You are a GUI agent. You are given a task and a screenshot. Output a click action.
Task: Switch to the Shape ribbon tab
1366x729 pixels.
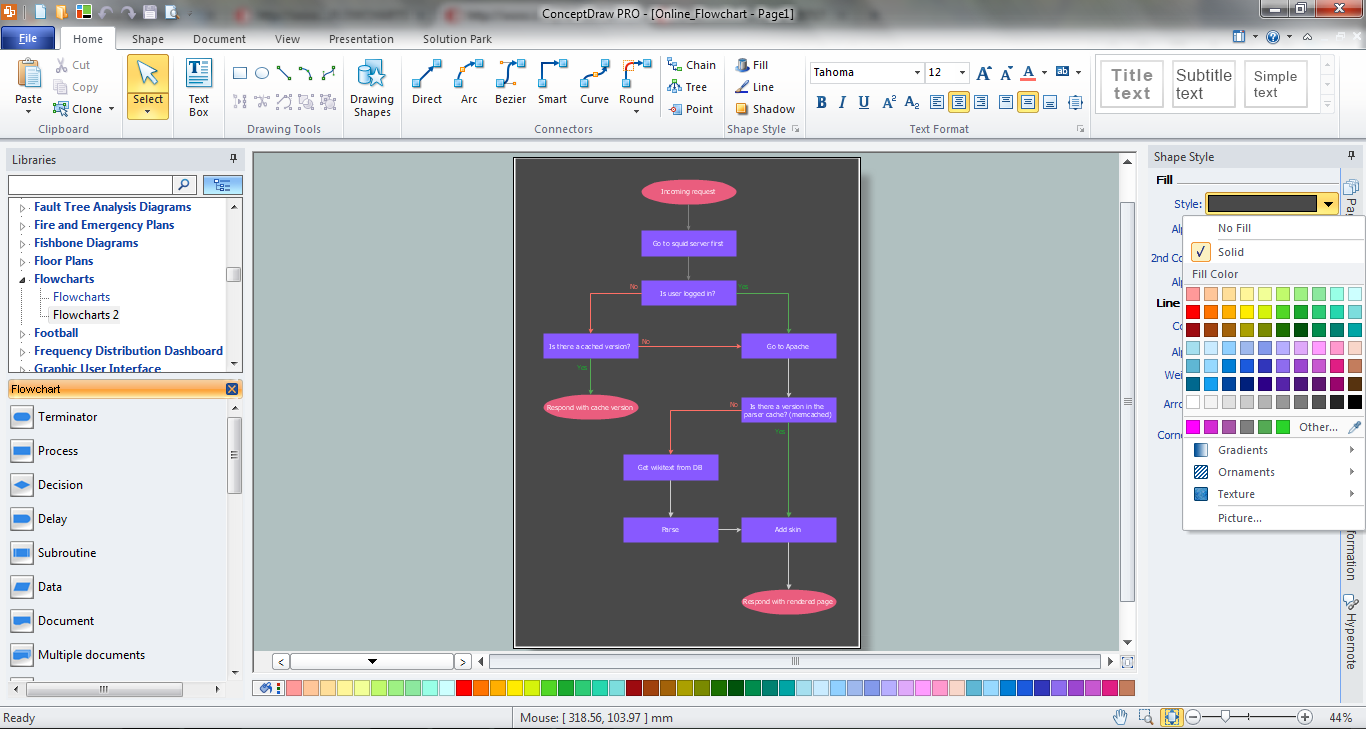[147, 39]
